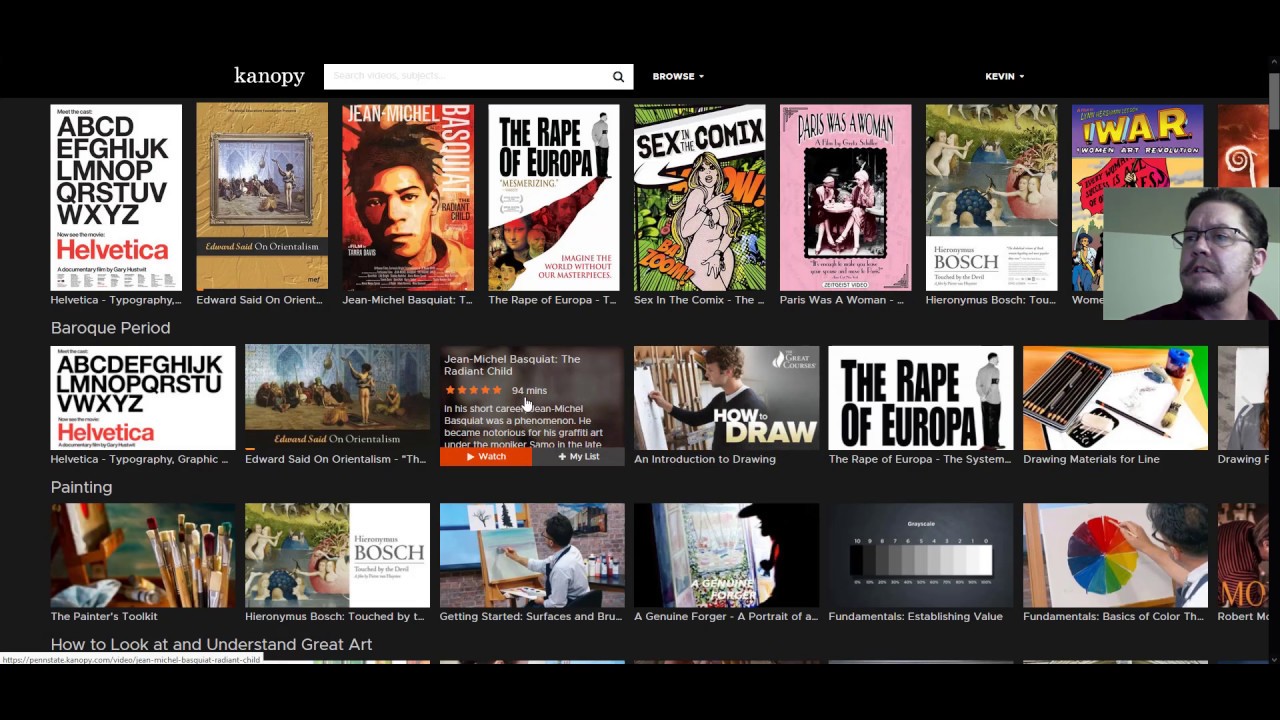Open Edward Said On Orientalism poster

[262, 197]
